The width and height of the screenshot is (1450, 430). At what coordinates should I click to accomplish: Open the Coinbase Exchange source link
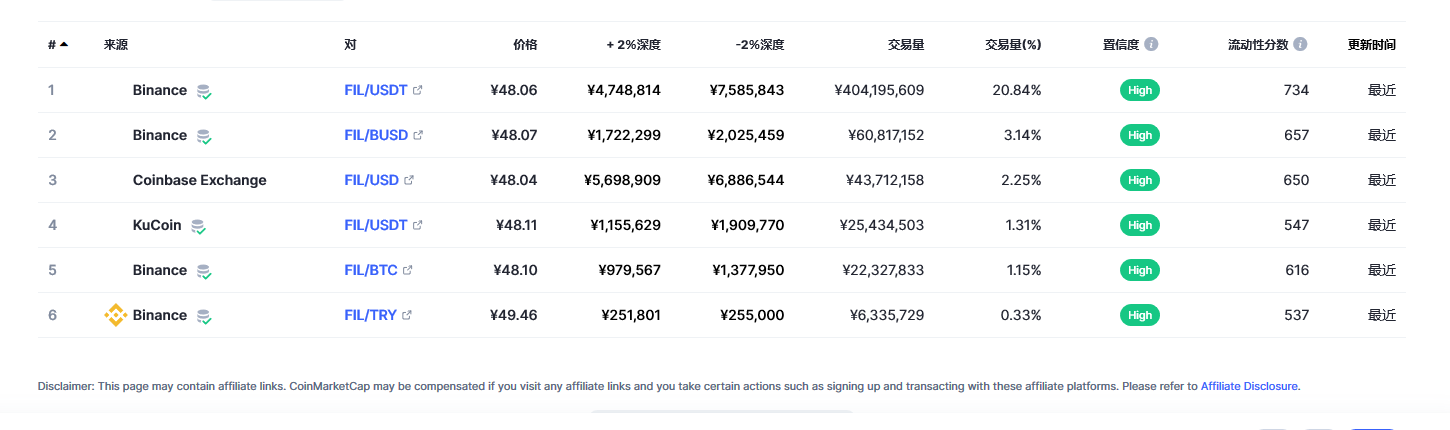199,180
